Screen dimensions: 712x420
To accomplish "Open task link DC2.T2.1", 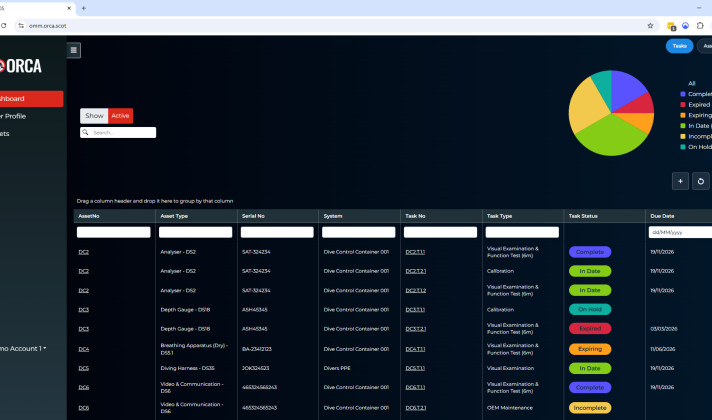I will click(415, 271).
